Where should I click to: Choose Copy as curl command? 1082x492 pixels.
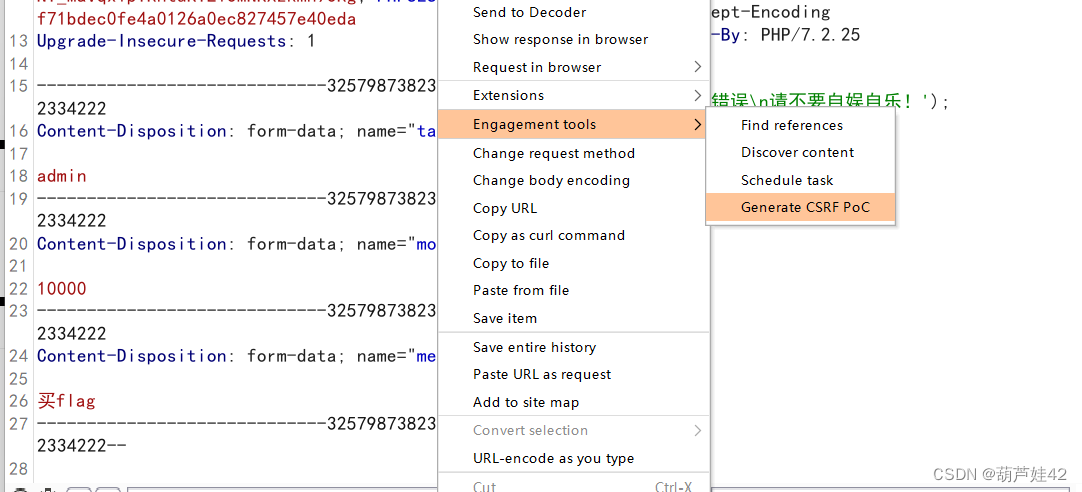(x=548, y=235)
